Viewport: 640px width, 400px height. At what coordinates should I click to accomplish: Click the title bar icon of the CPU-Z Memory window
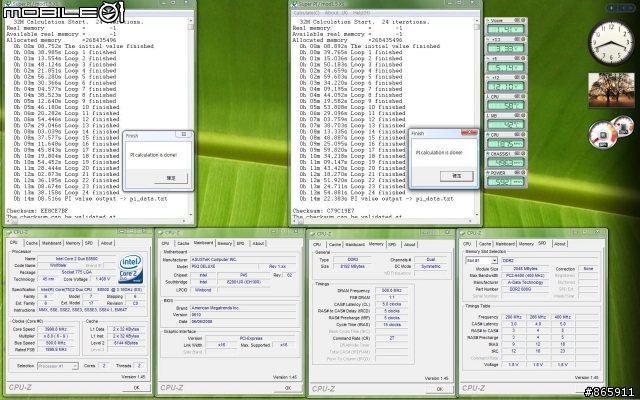[312, 233]
